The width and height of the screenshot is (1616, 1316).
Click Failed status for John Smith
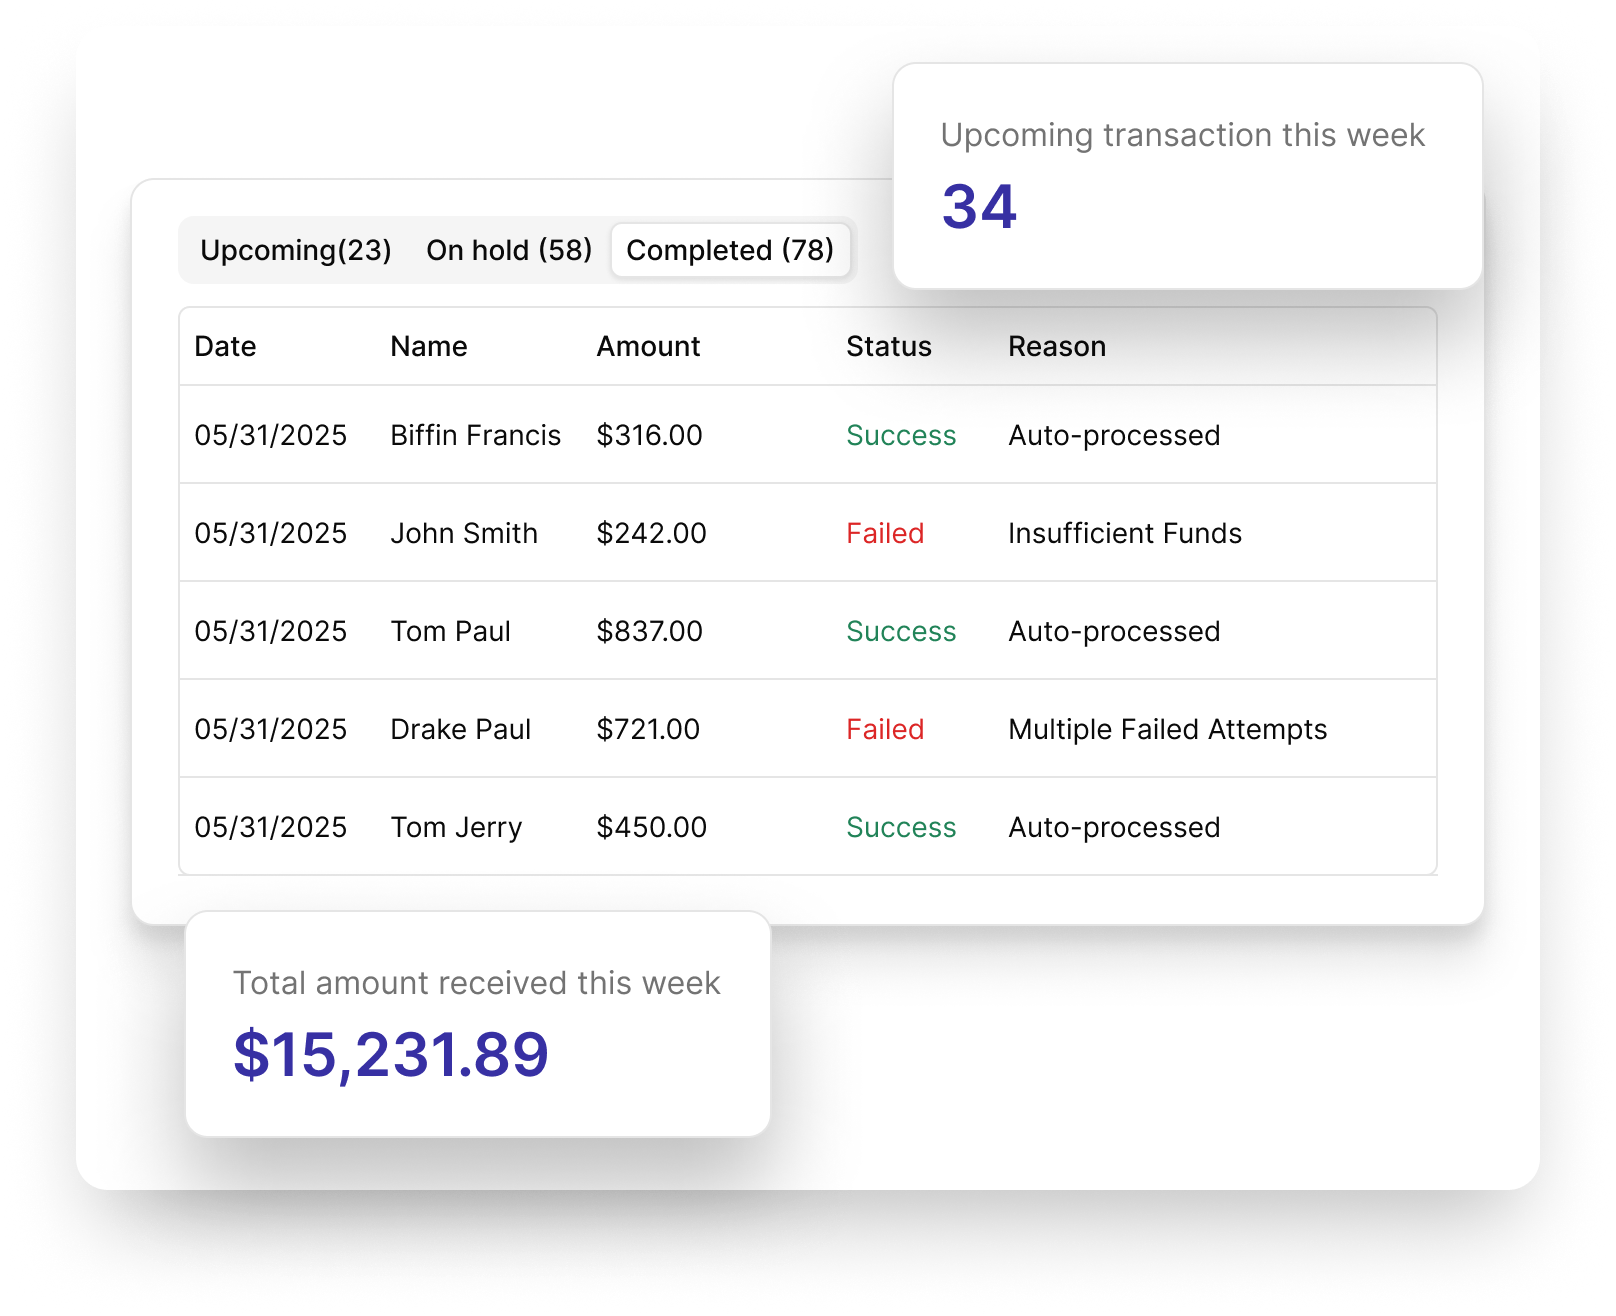[x=884, y=533]
